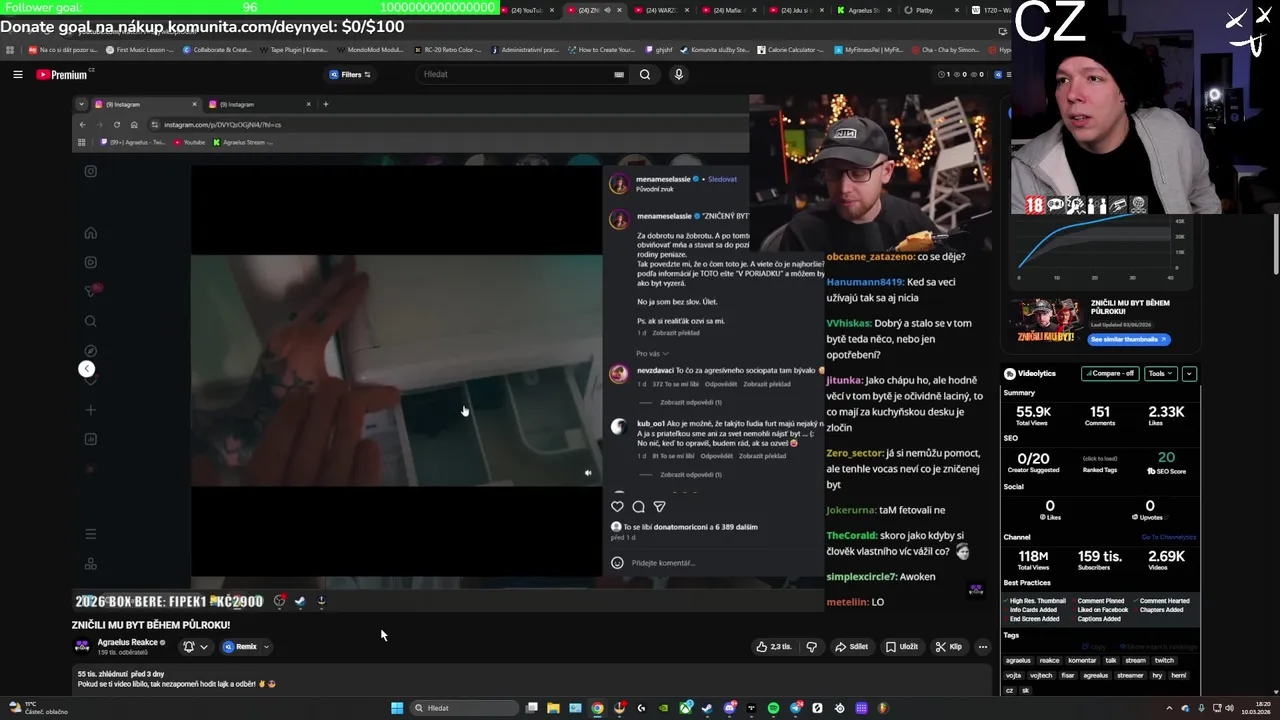Viewport: 1280px width, 720px height.
Task: Open the Komunita služby Steam bookmark
Action: [x=713, y=49]
